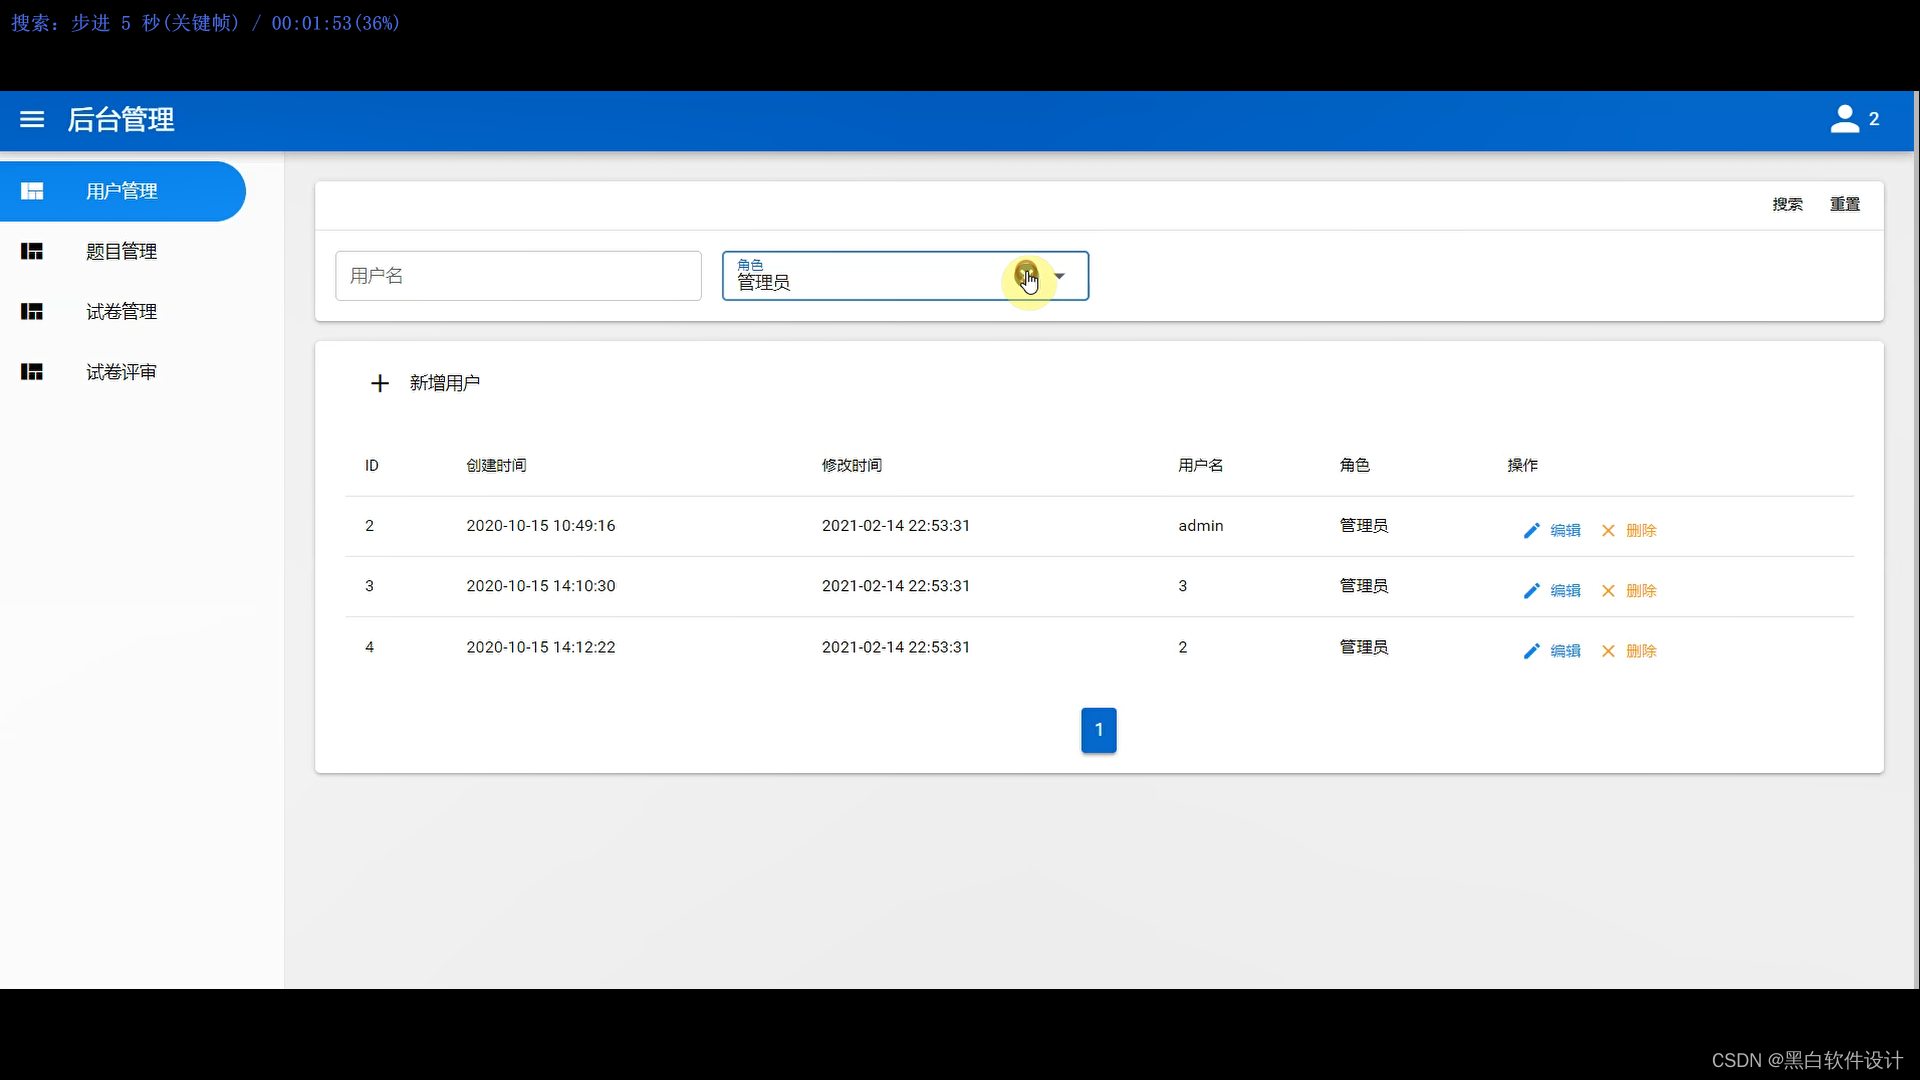Open the 角色 管理员 select box
This screenshot has width=1920, height=1080.
[860, 276]
